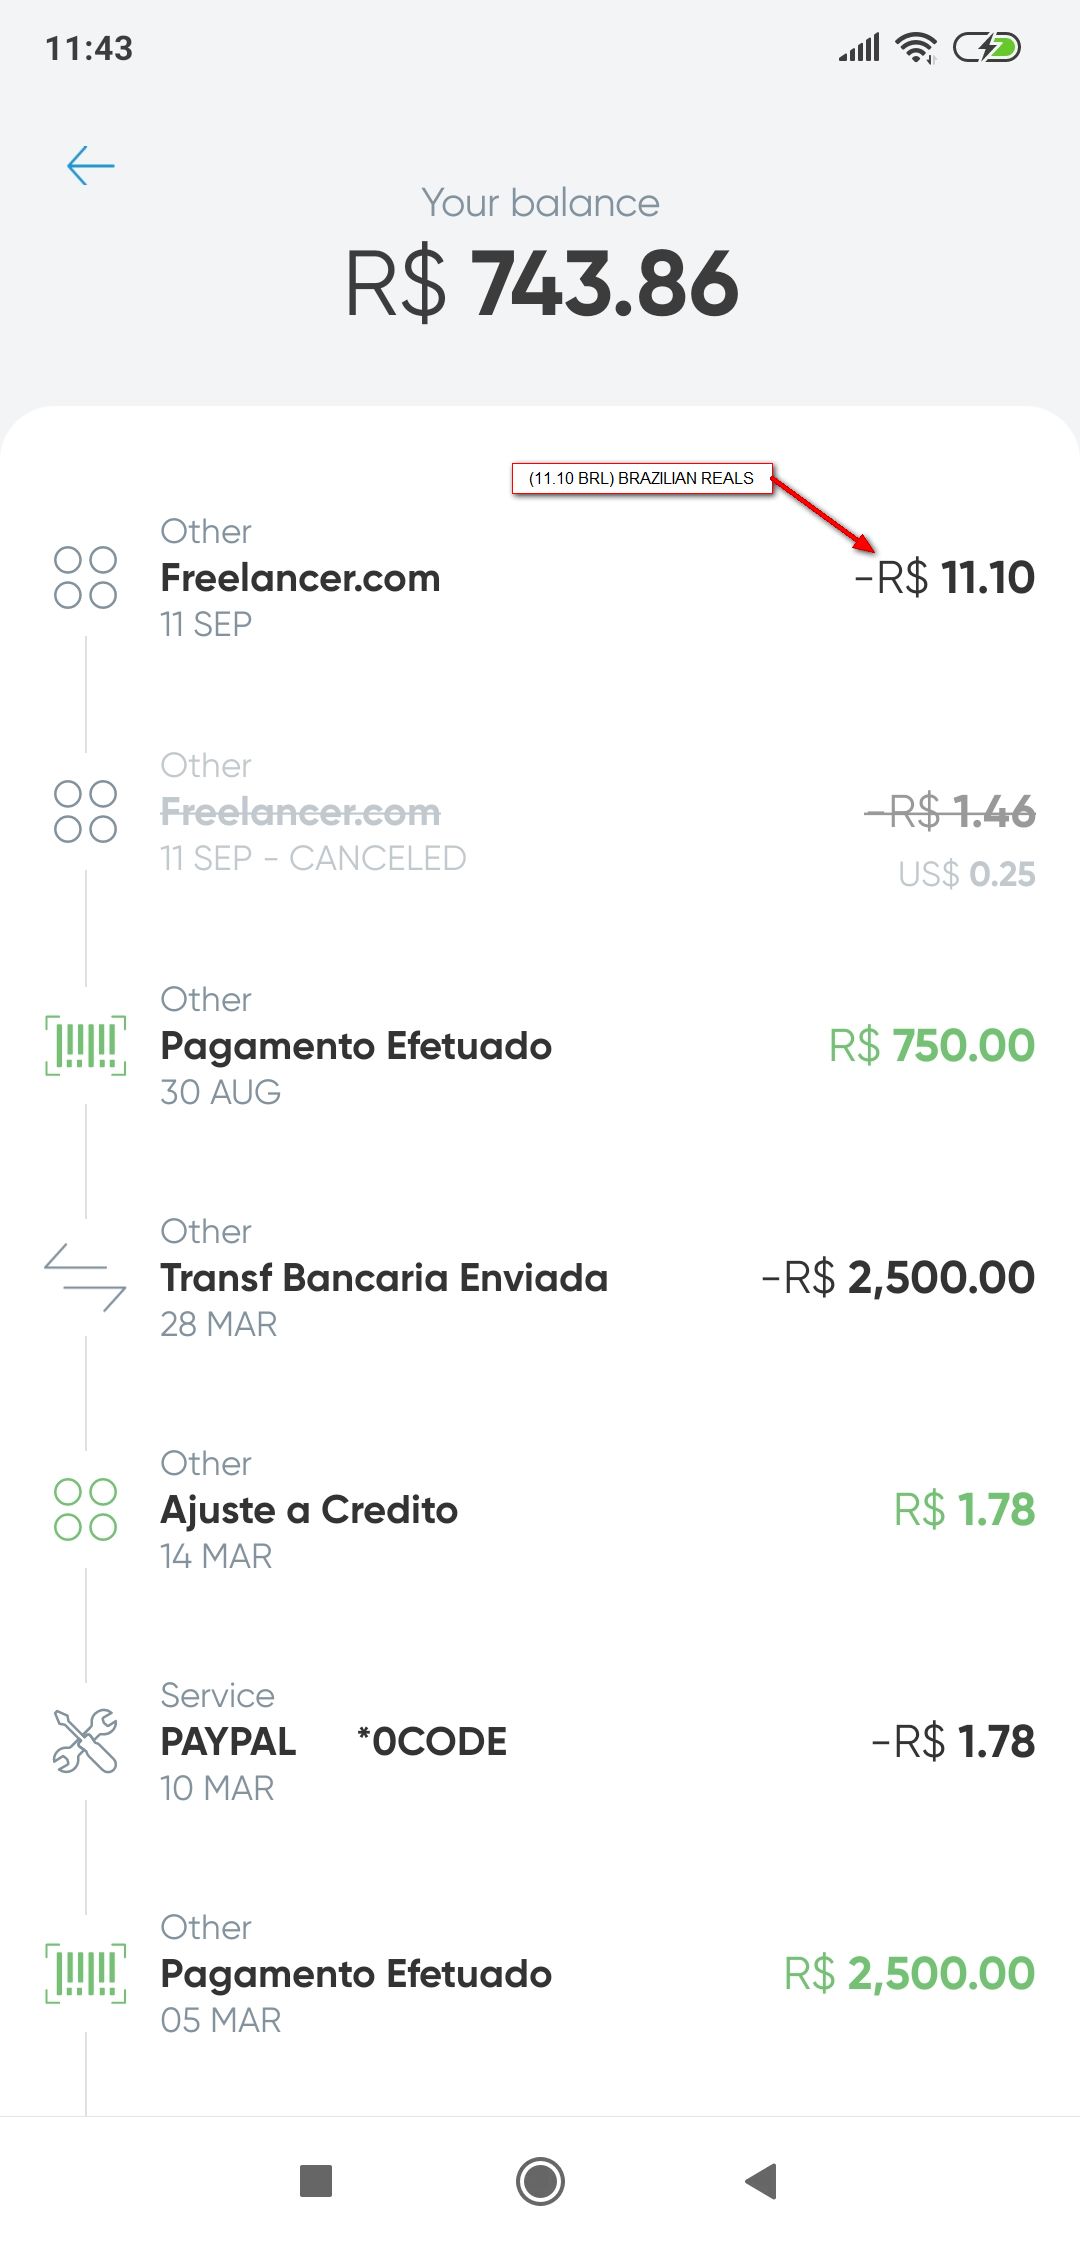Tap the barcode icon for 05 MAR payment
This screenshot has width=1080, height=2246.
pyautogui.click(x=86, y=1973)
